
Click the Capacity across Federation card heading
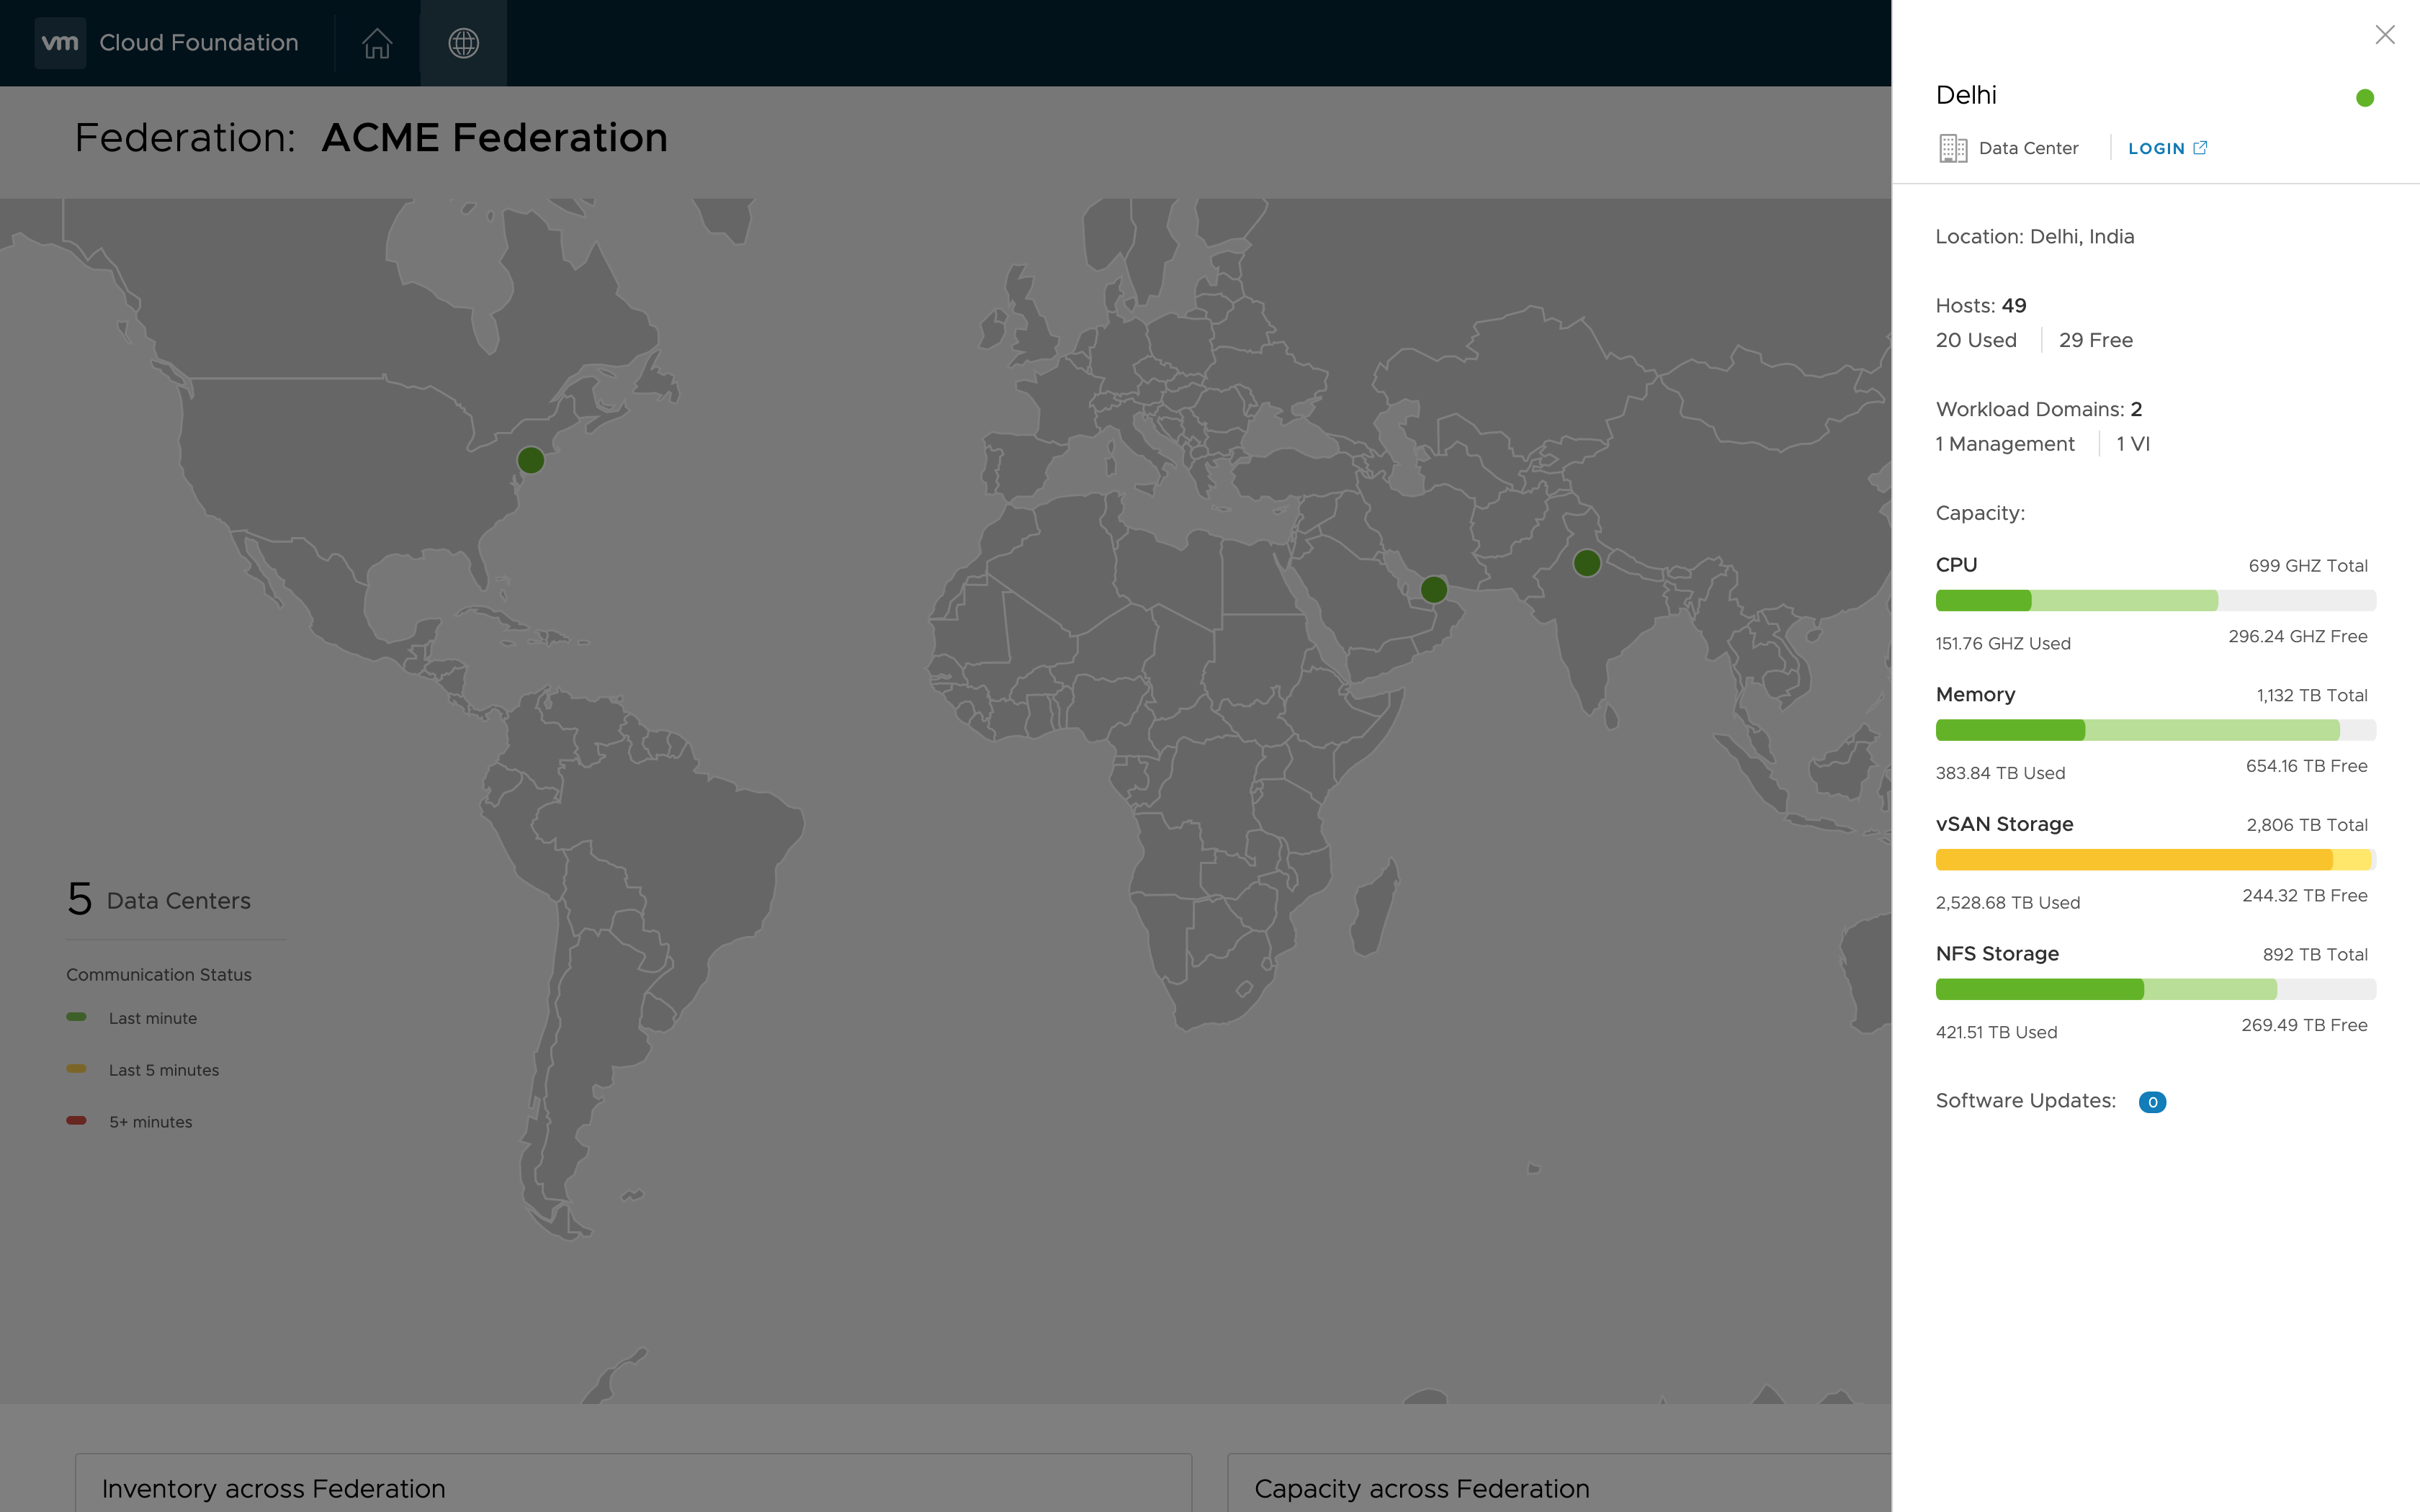click(1422, 1489)
